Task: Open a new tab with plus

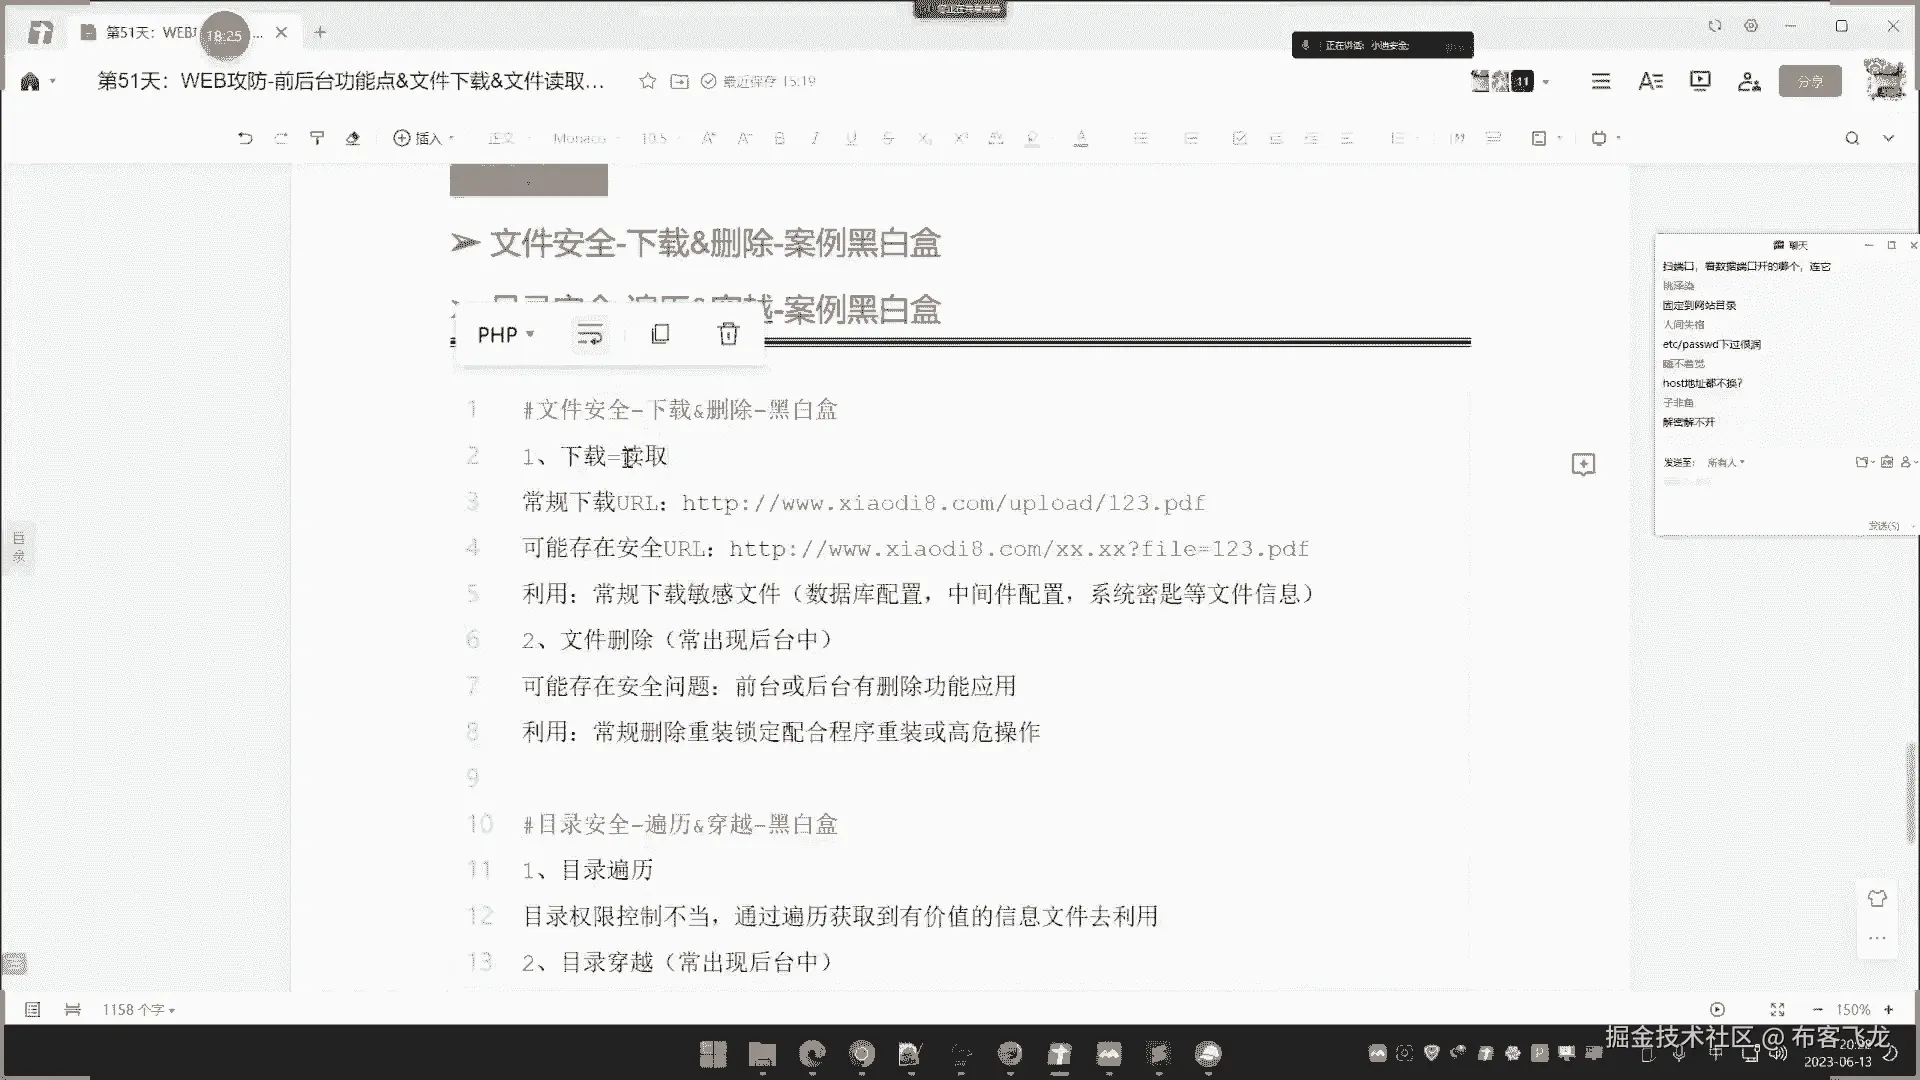Action: pyautogui.click(x=320, y=32)
